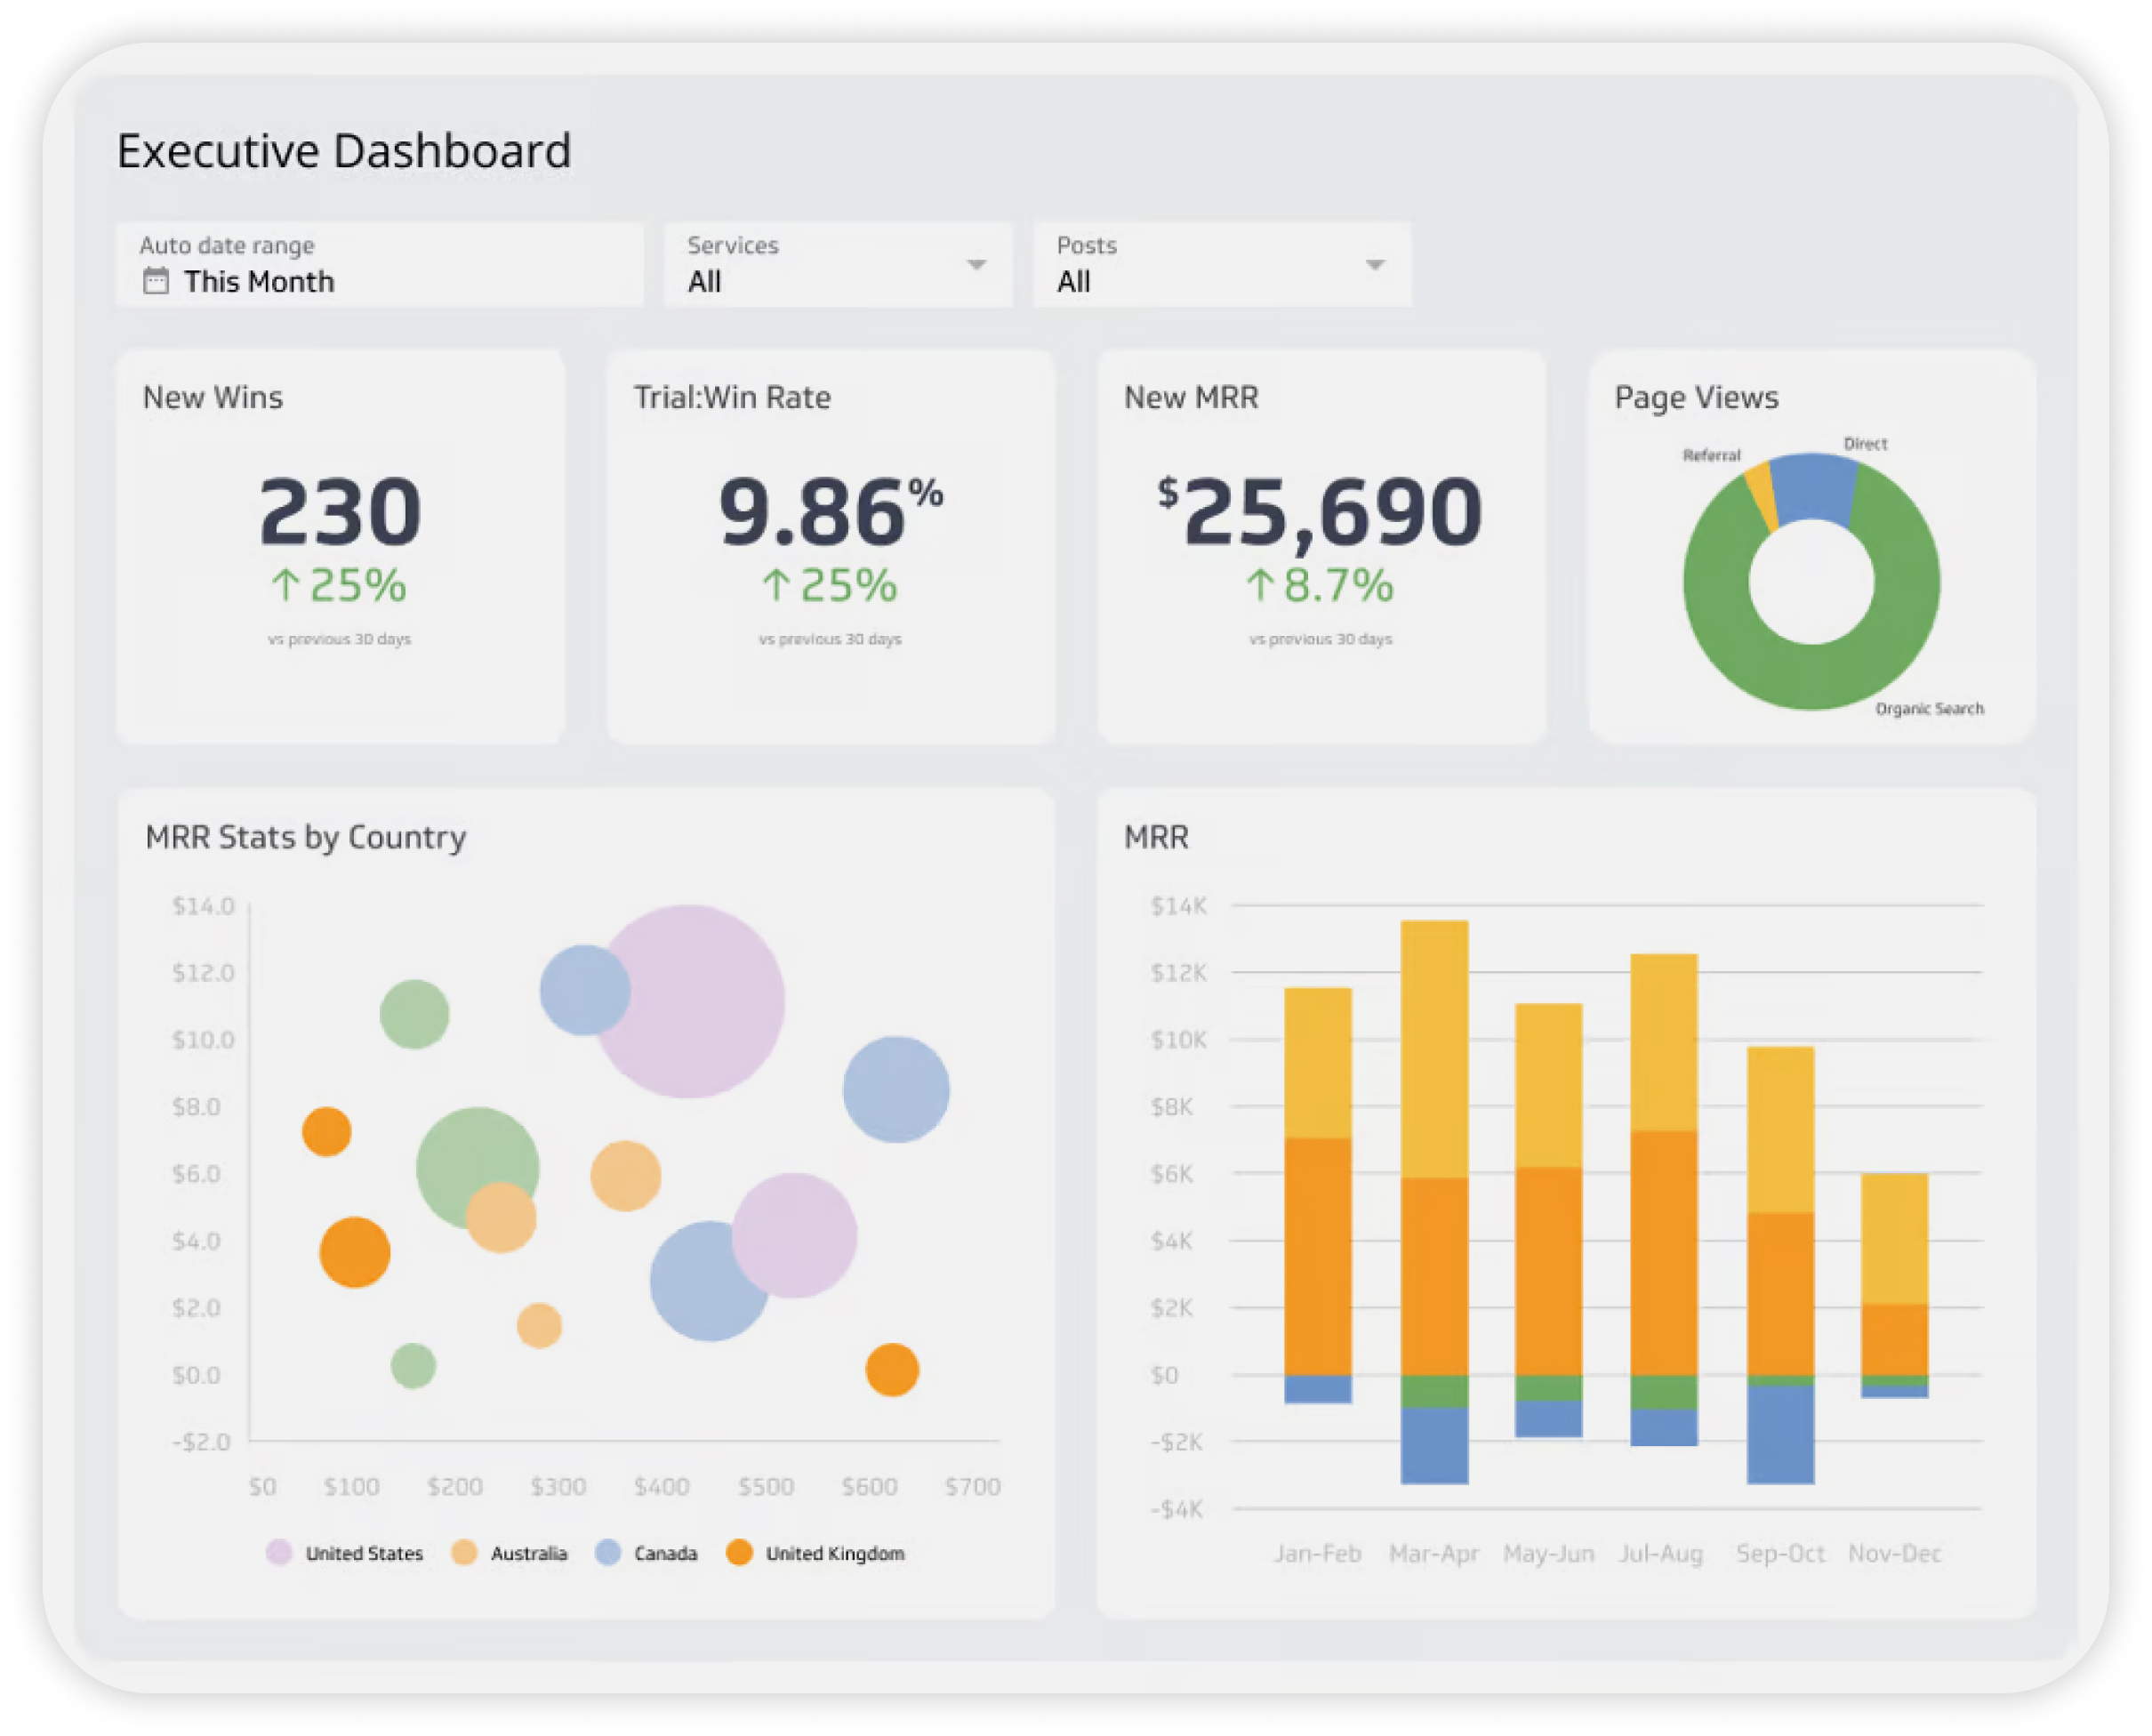Click the New Wins 230 value
The width and height of the screenshot is (2152, 1736).
tap(340, 512)
